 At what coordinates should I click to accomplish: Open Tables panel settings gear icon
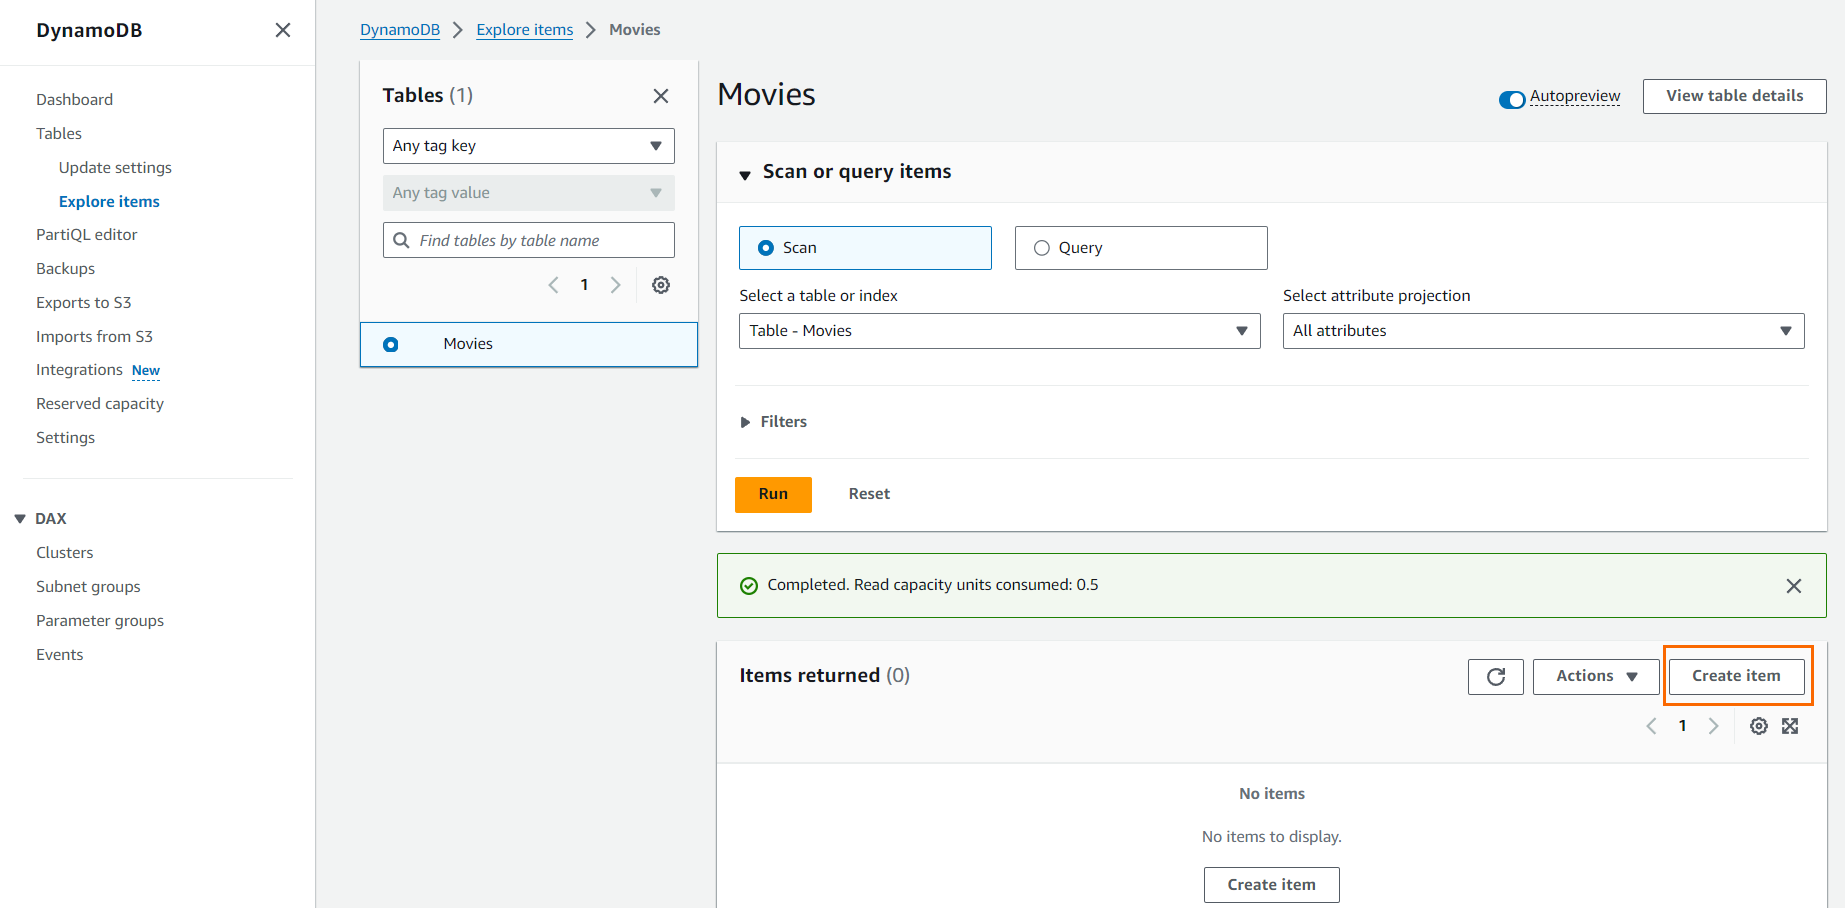tap(661, 285)
